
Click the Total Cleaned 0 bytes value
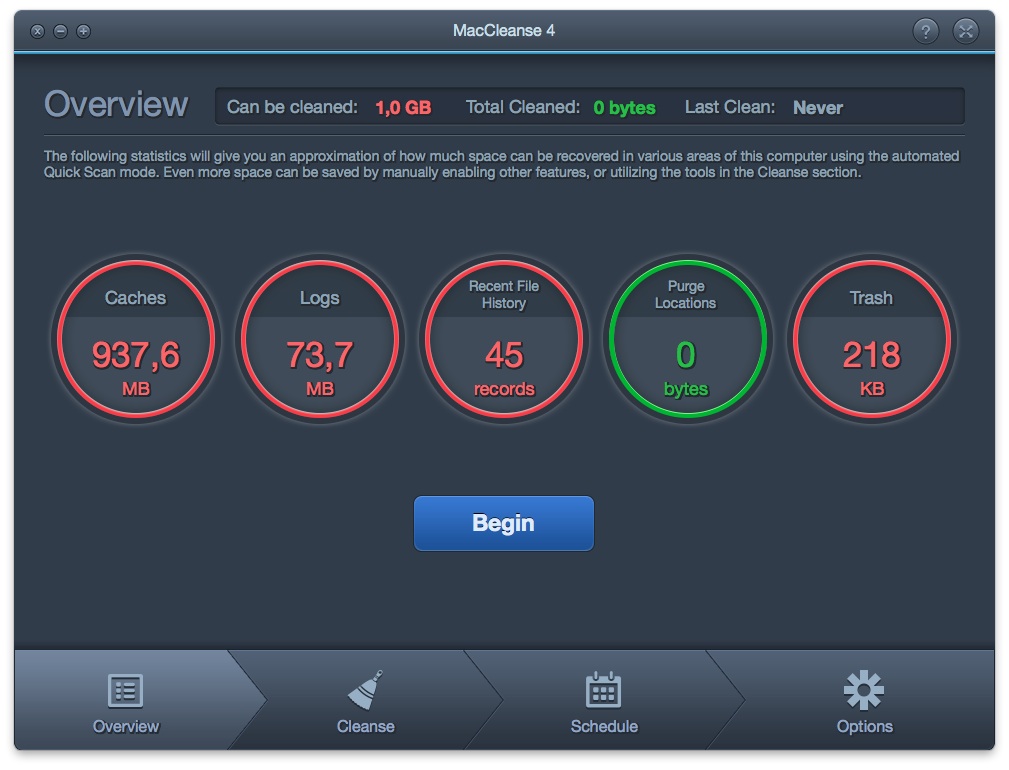click(624, 108)
